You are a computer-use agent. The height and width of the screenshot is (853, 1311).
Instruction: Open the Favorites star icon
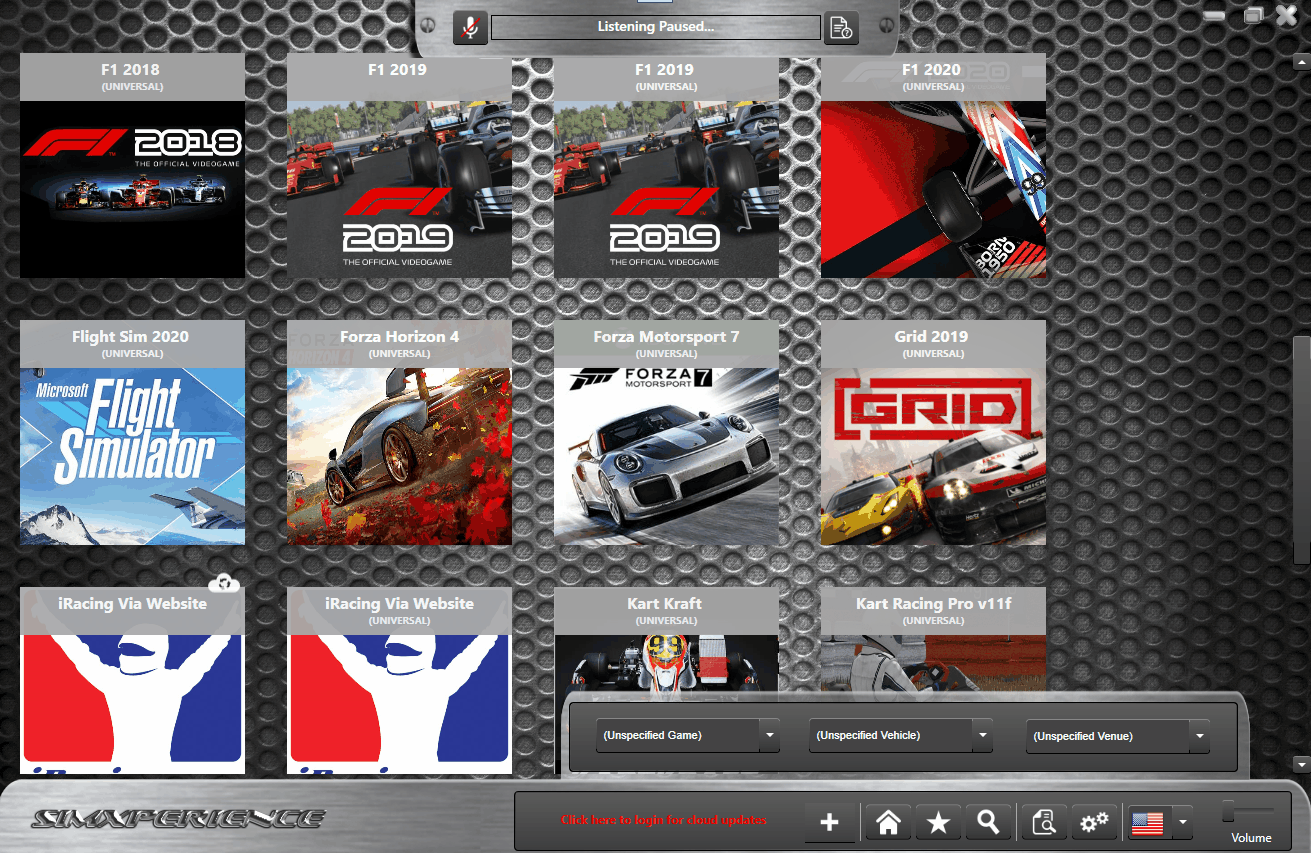[x=938, y=821]
